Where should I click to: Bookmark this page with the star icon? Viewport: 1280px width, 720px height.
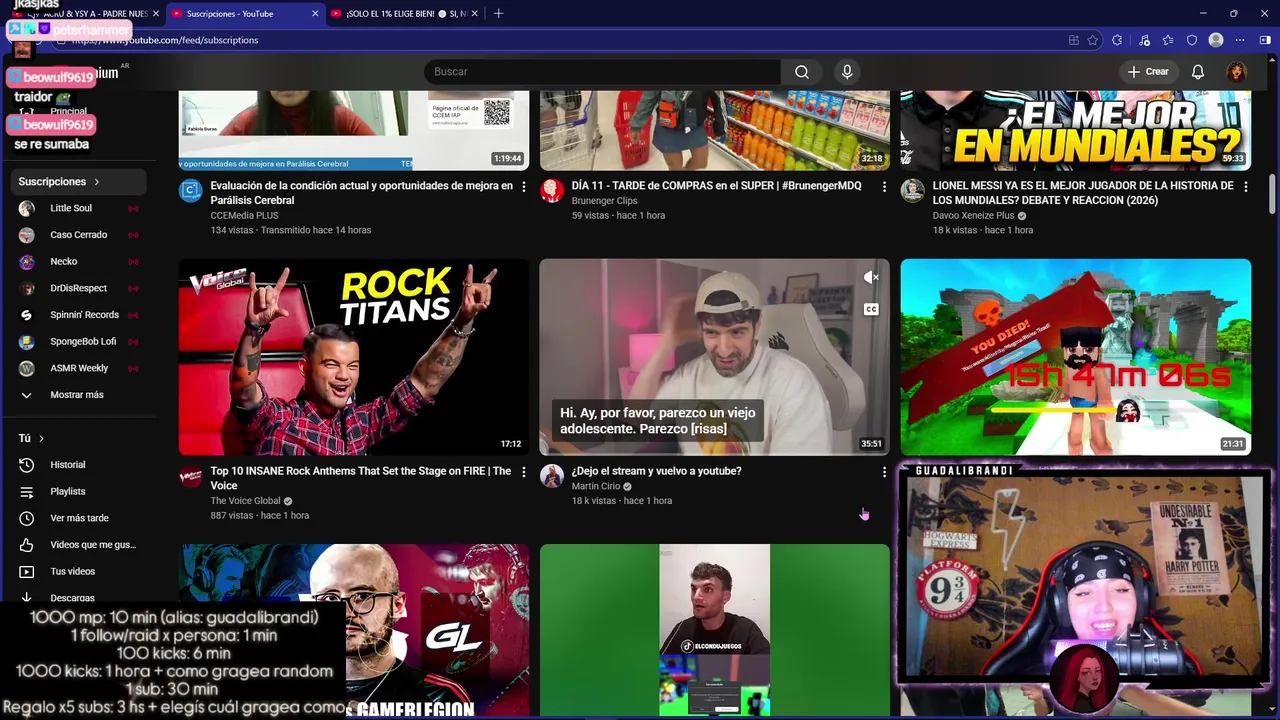(1093, 40)
